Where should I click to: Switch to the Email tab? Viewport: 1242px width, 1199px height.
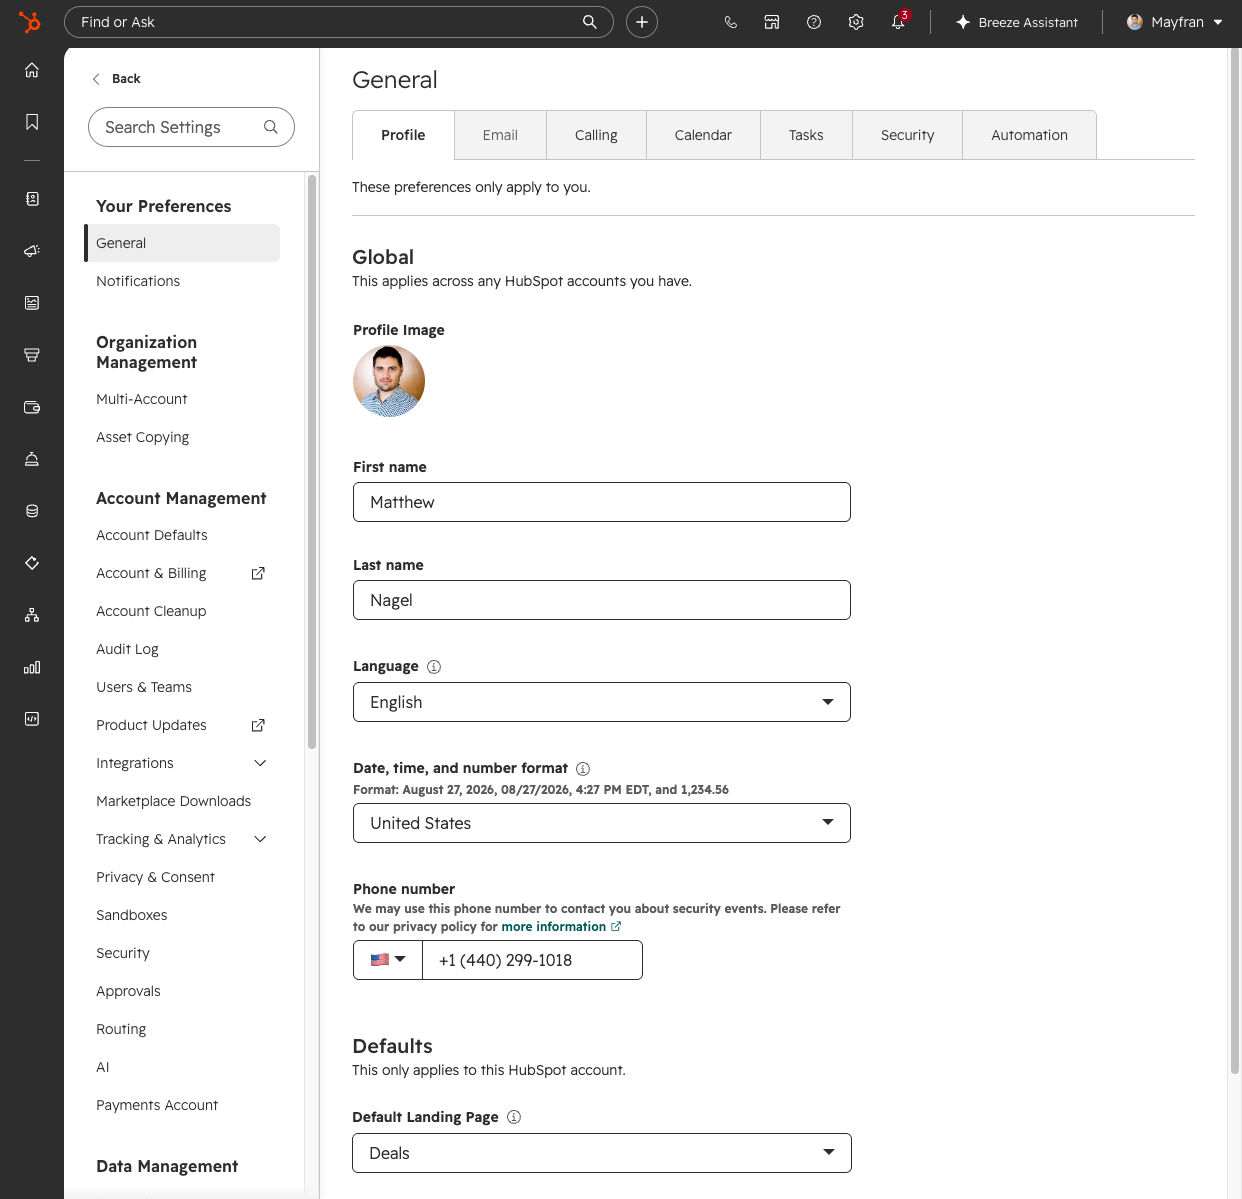[500, 135]
